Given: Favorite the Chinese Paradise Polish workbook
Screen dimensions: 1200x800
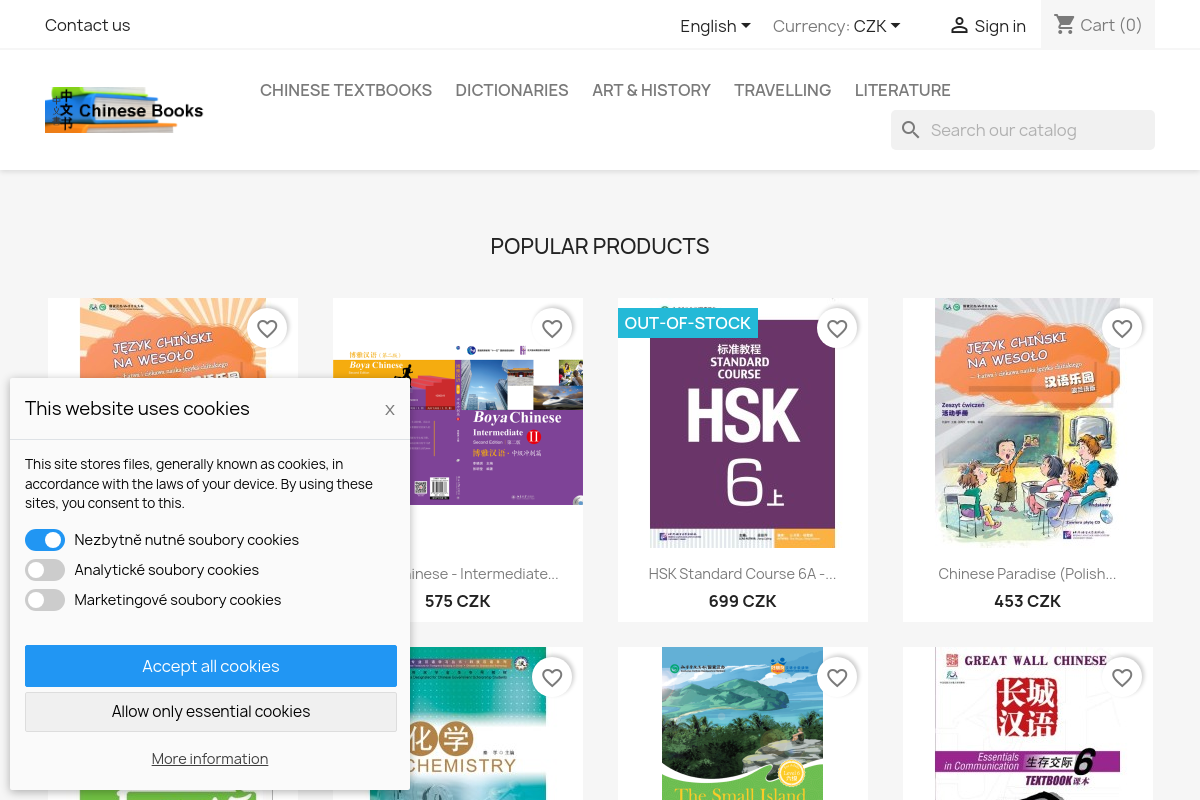Looking at the screenshot, I should tap(1122, 328).
